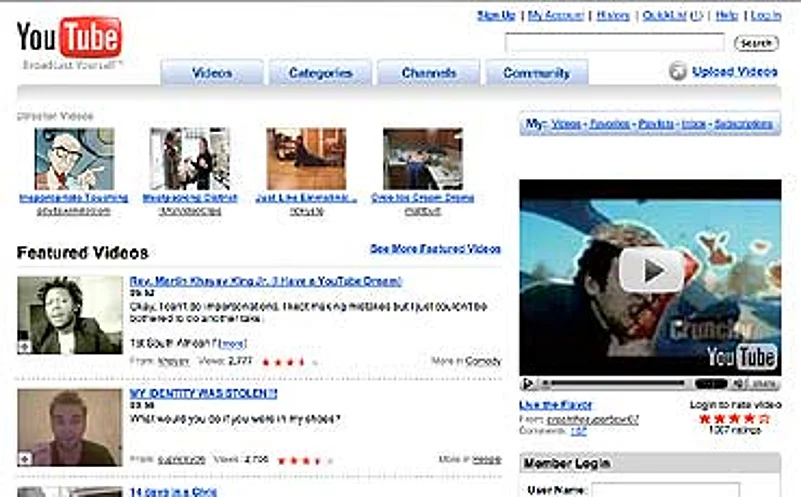Rate the player video with first star
The image size is (801, 497).
(x=705, y=419)
